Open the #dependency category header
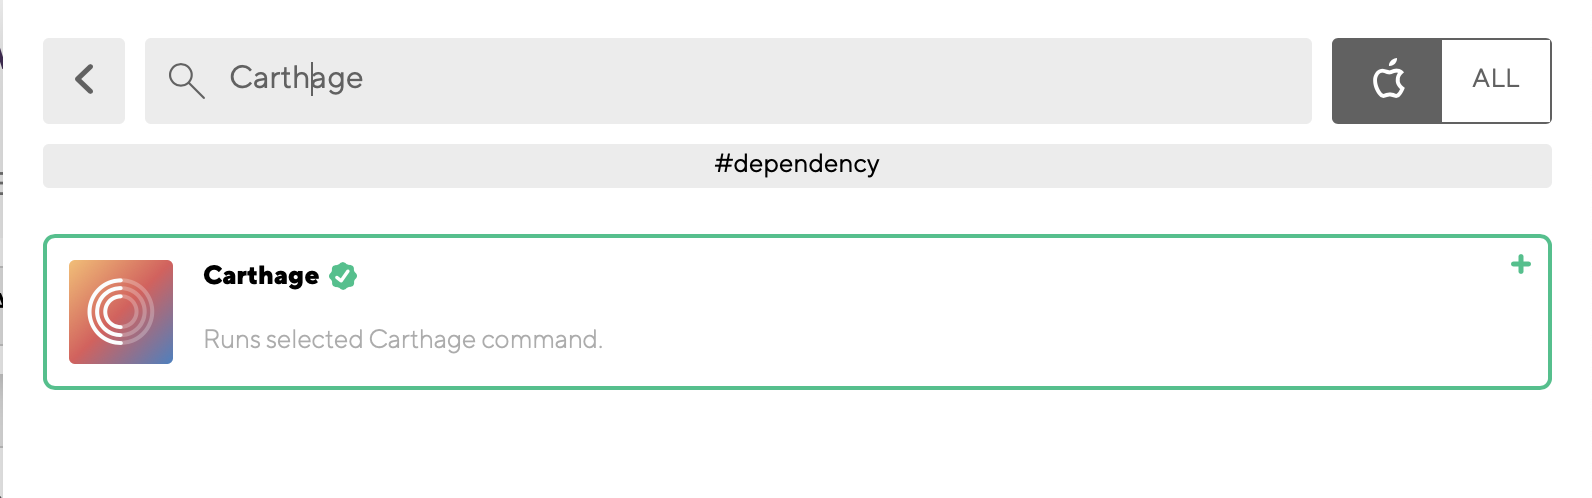The width and height of the screenshot is (1592, 498). coord(796,165)
